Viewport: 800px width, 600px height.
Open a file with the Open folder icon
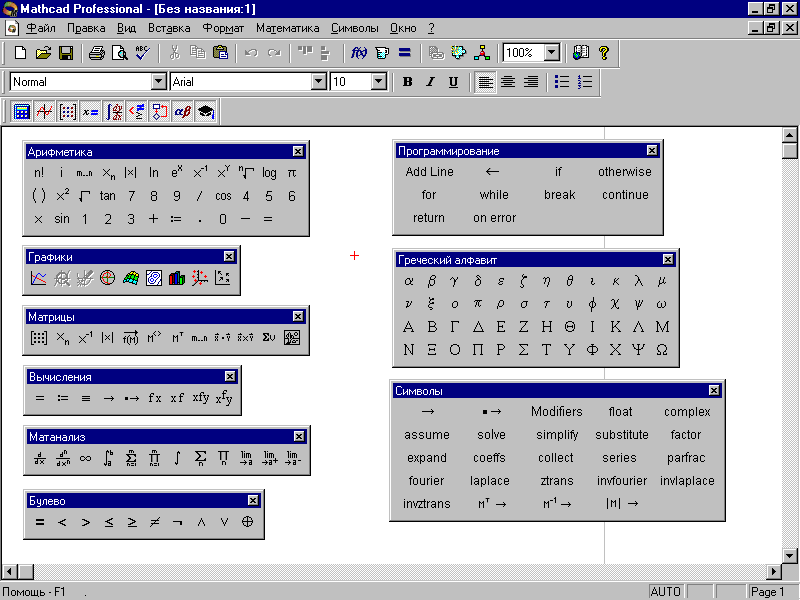[x=43, y=53]
